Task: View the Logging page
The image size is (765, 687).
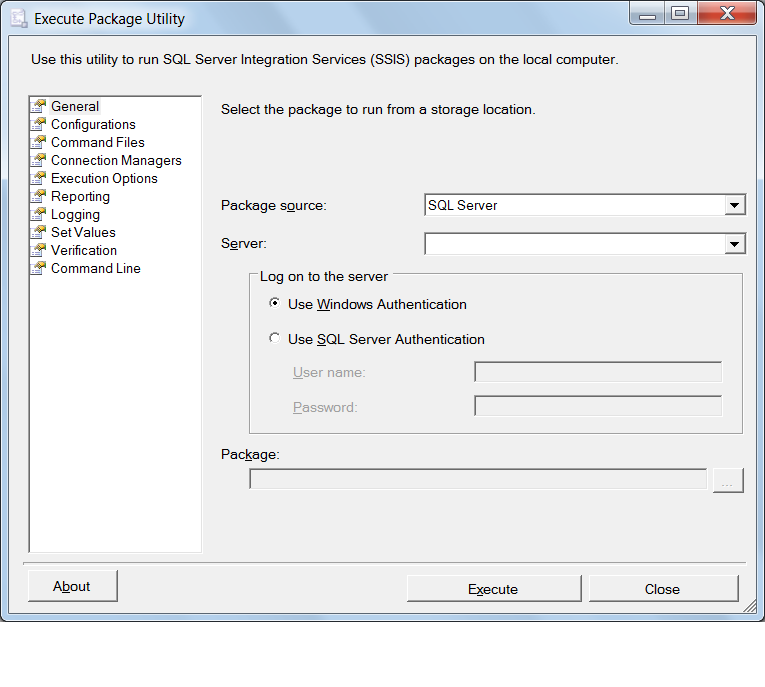Action: [75, 215]
